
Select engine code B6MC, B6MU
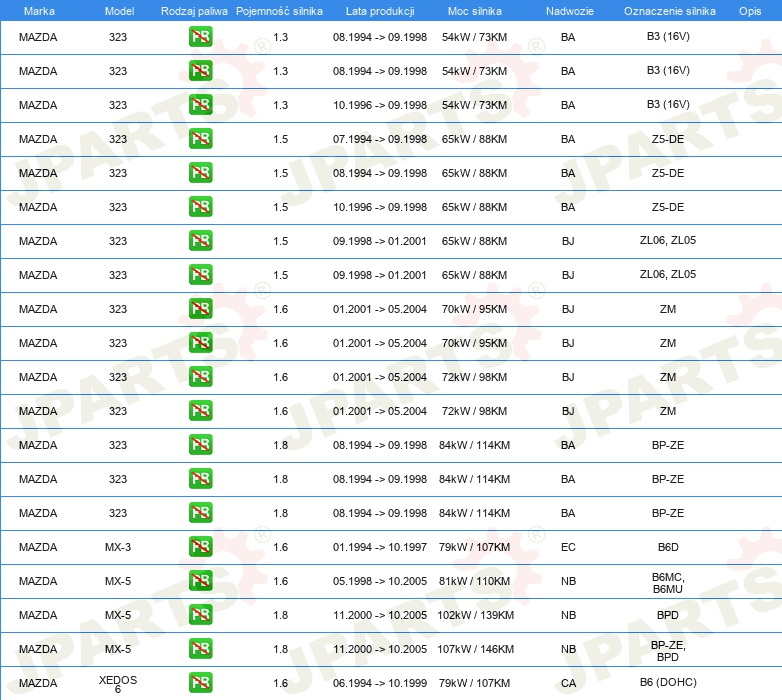click(668, 583)
